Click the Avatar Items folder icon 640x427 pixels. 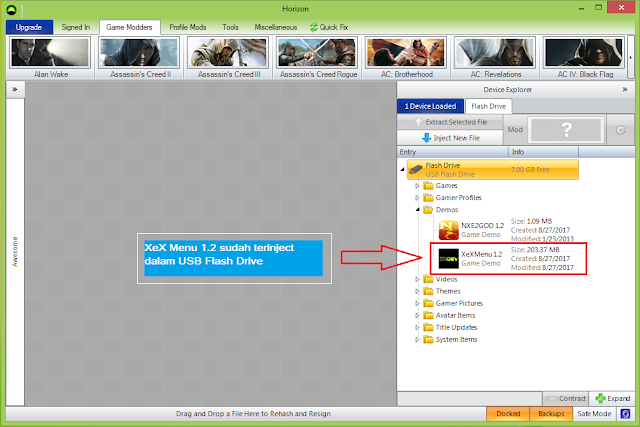(428, 316)
